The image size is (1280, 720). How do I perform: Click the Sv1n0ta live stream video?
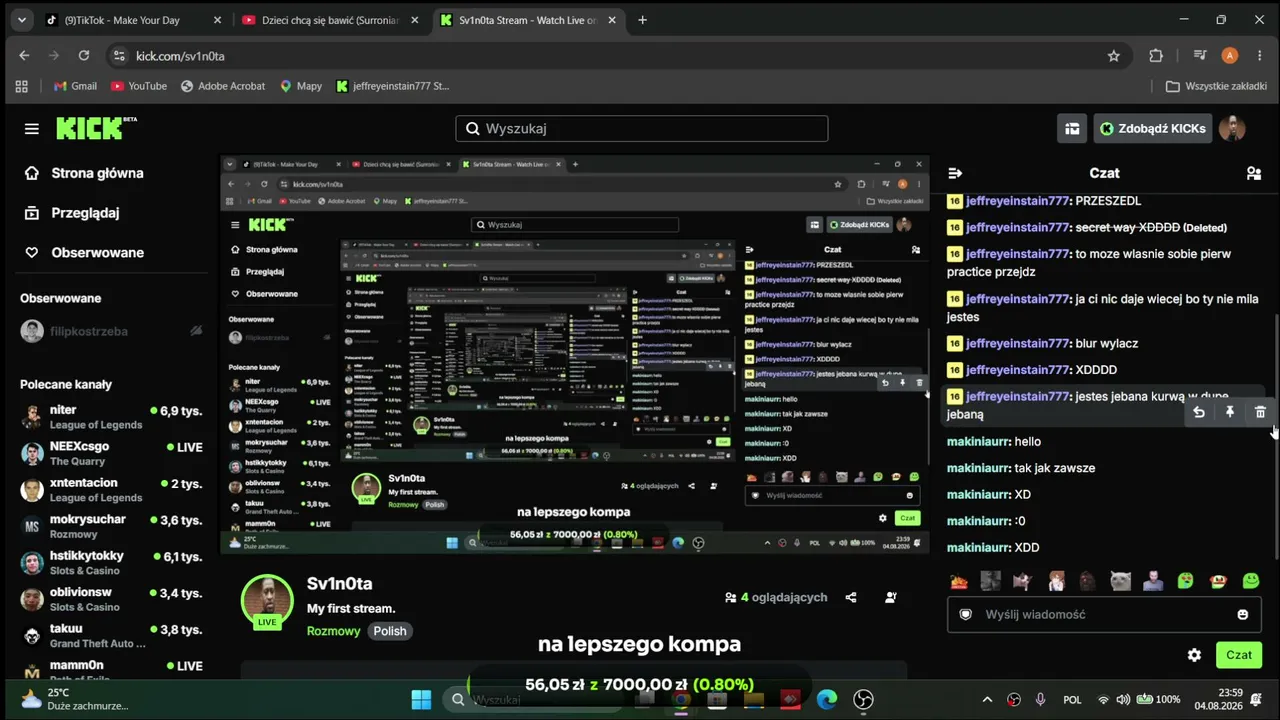(x=575, y=354)
